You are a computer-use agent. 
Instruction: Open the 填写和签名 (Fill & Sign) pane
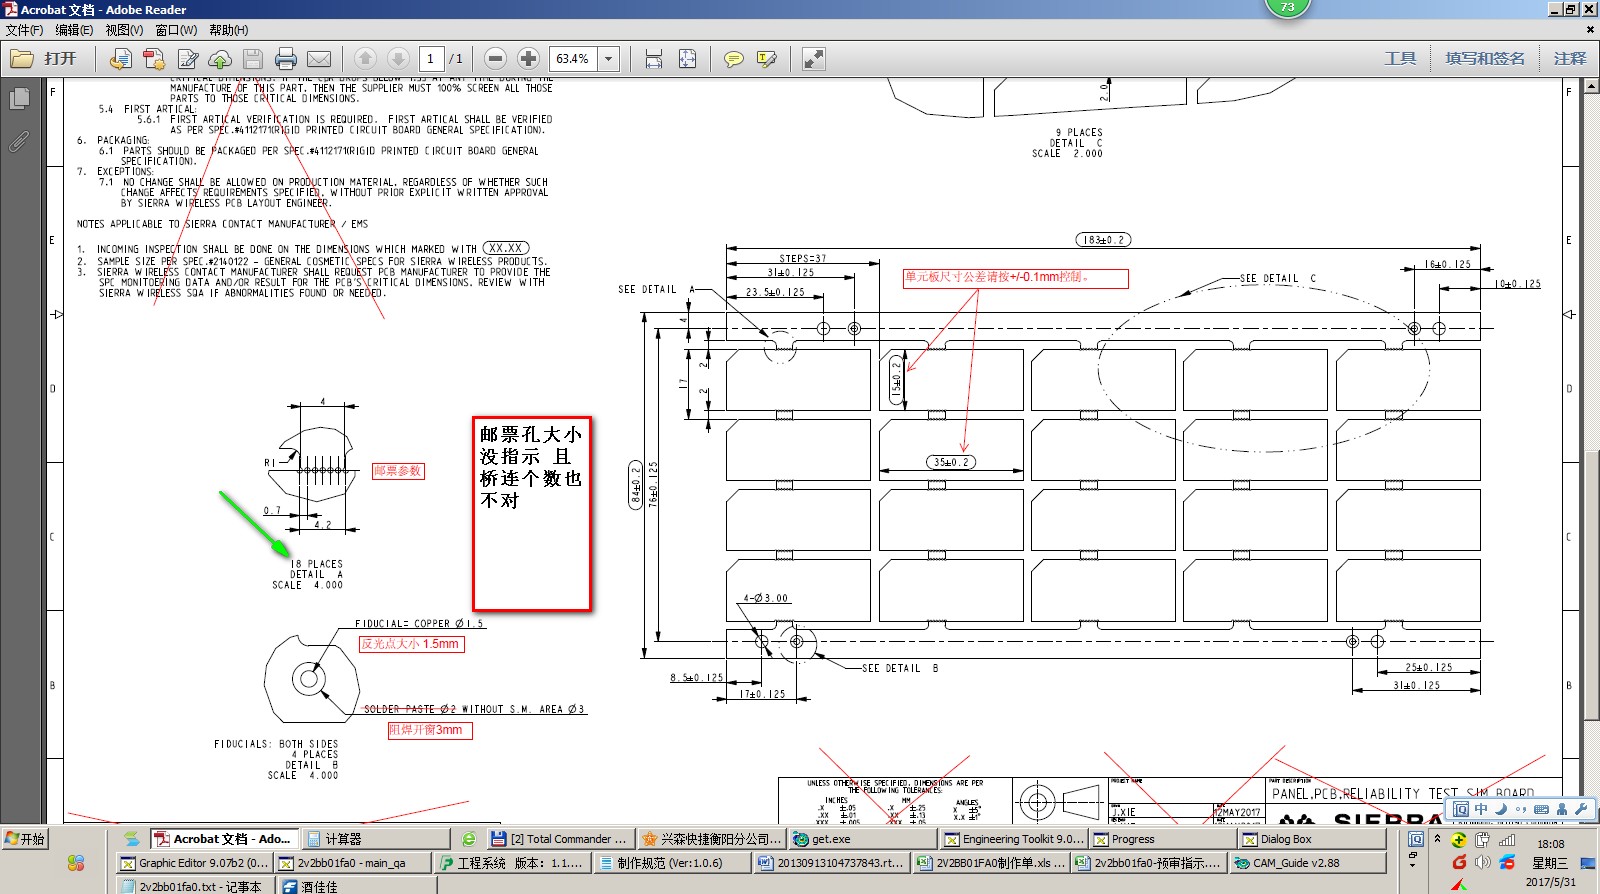tap(1485, 59)
